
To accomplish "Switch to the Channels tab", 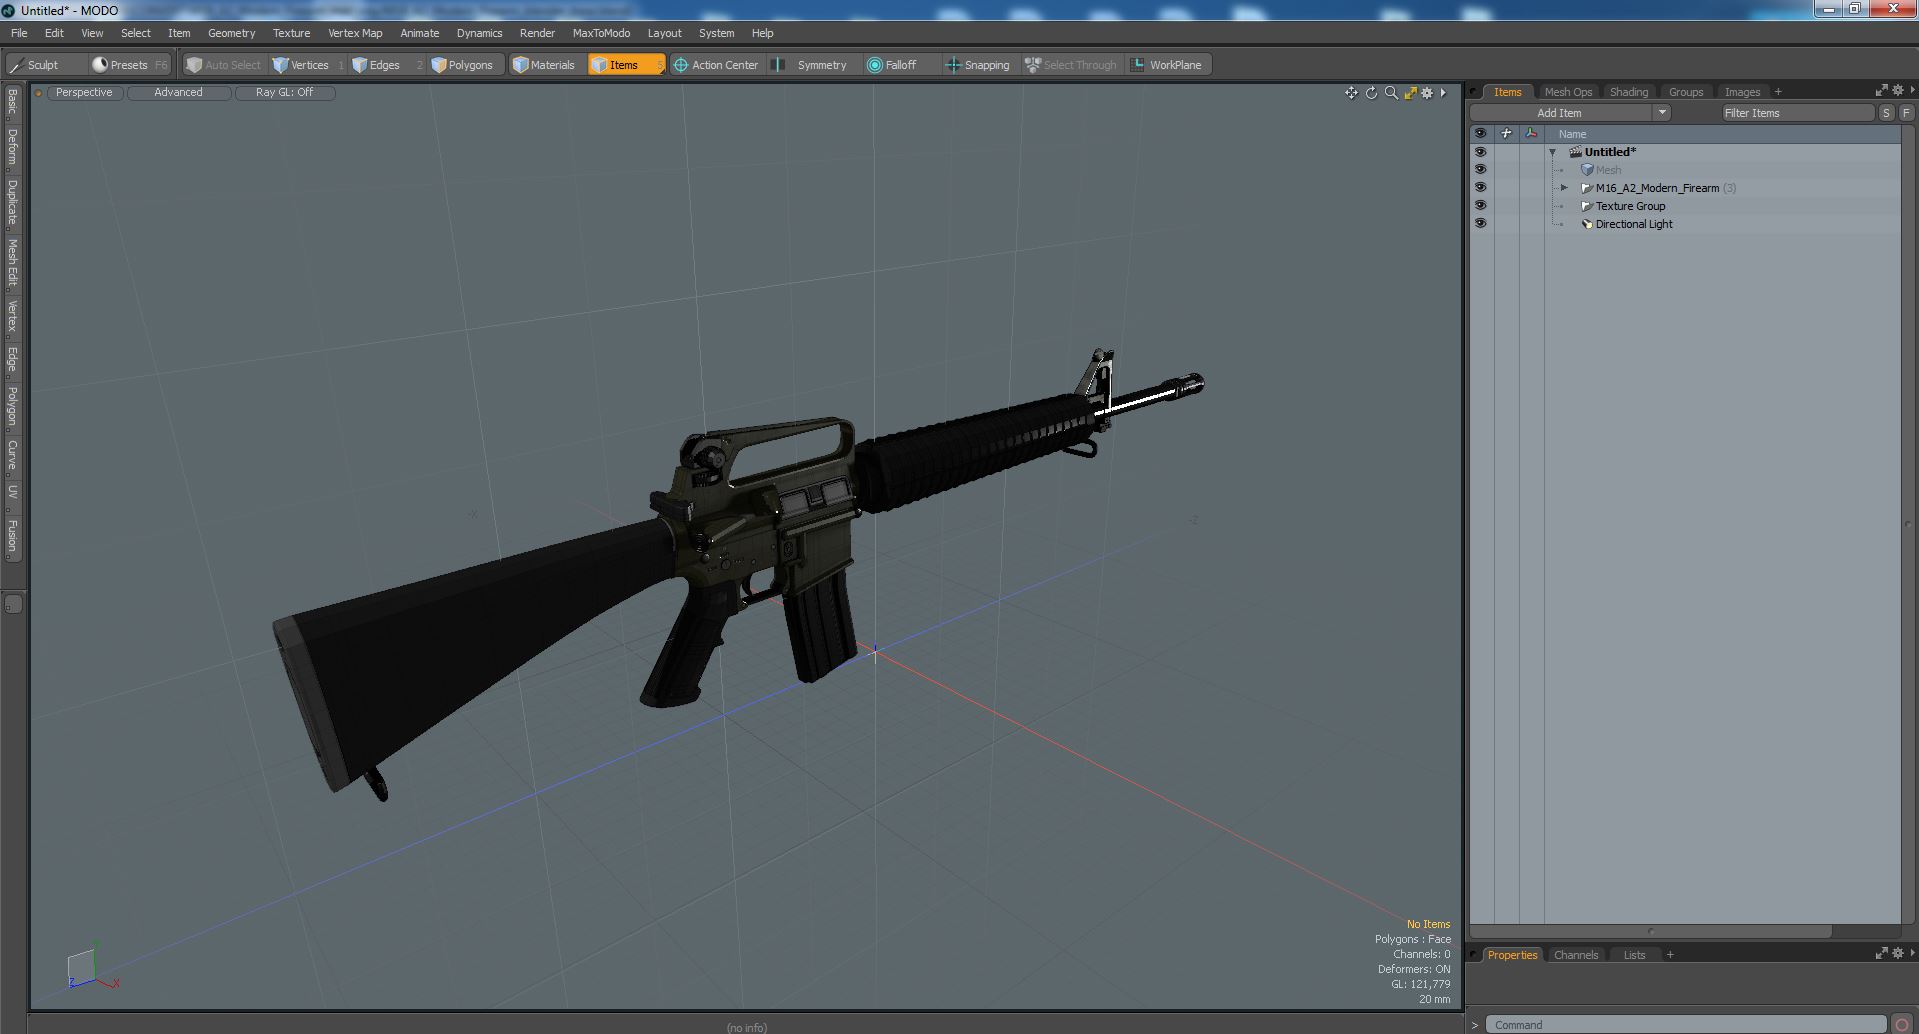I will 1575,955.
